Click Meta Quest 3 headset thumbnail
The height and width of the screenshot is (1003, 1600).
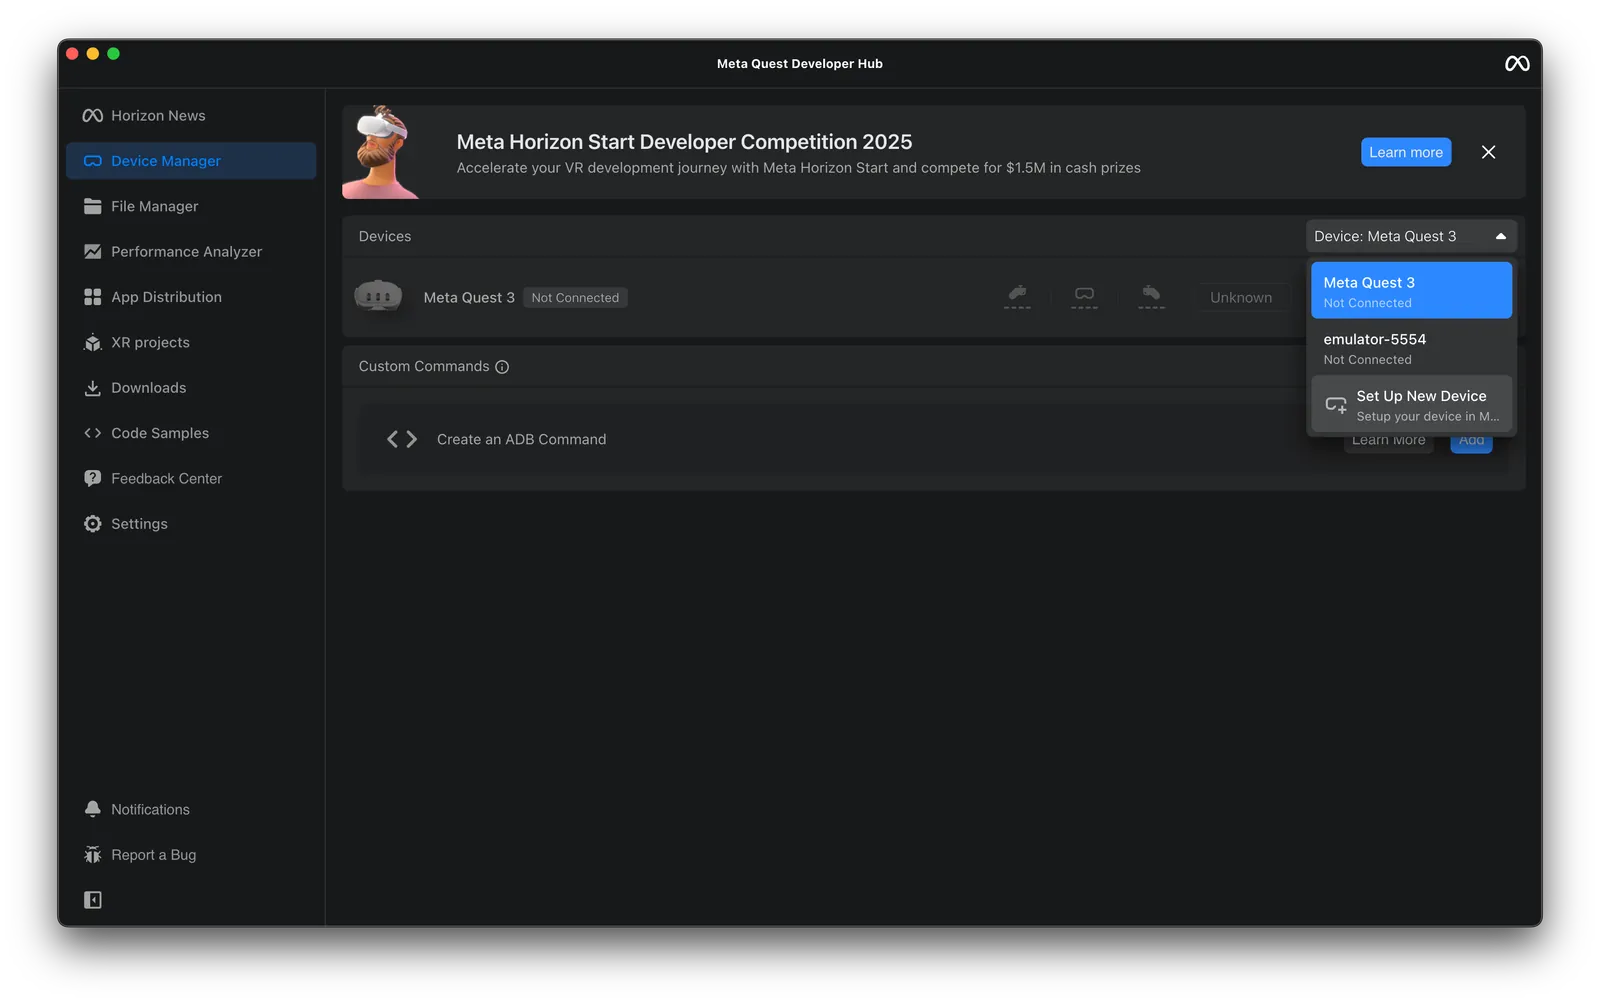(x=378, y=296)
